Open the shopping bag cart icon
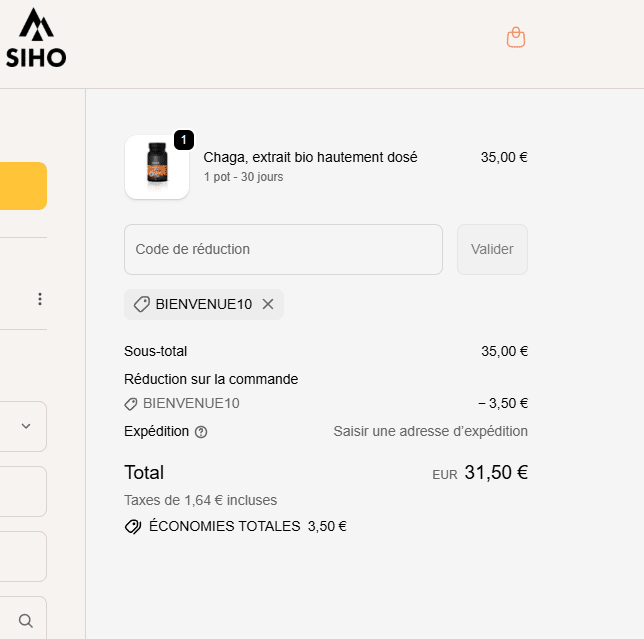The image size is (644, 639). coord(516,38)
